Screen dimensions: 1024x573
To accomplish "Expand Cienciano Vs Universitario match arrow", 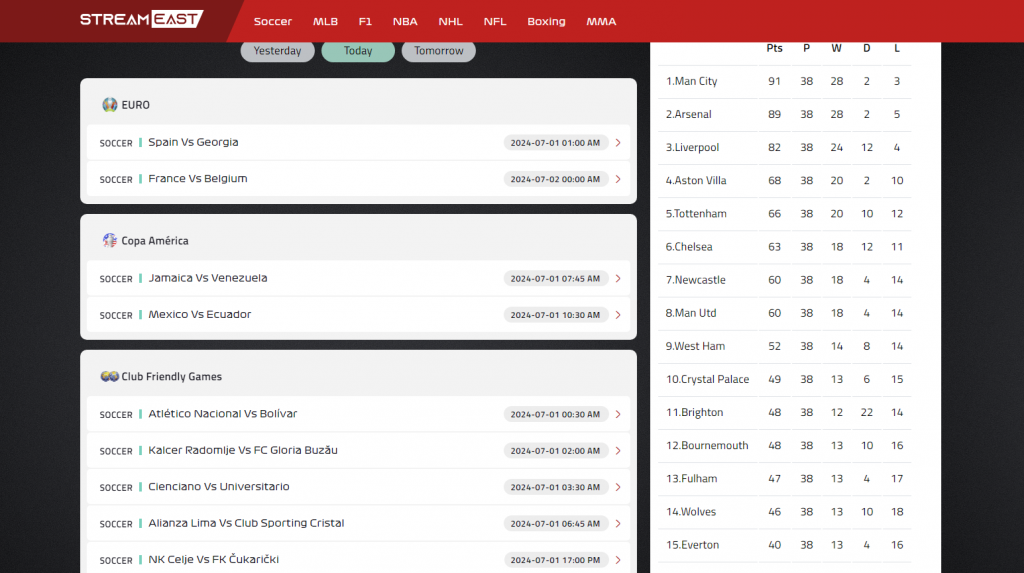I will coord(618,487).
